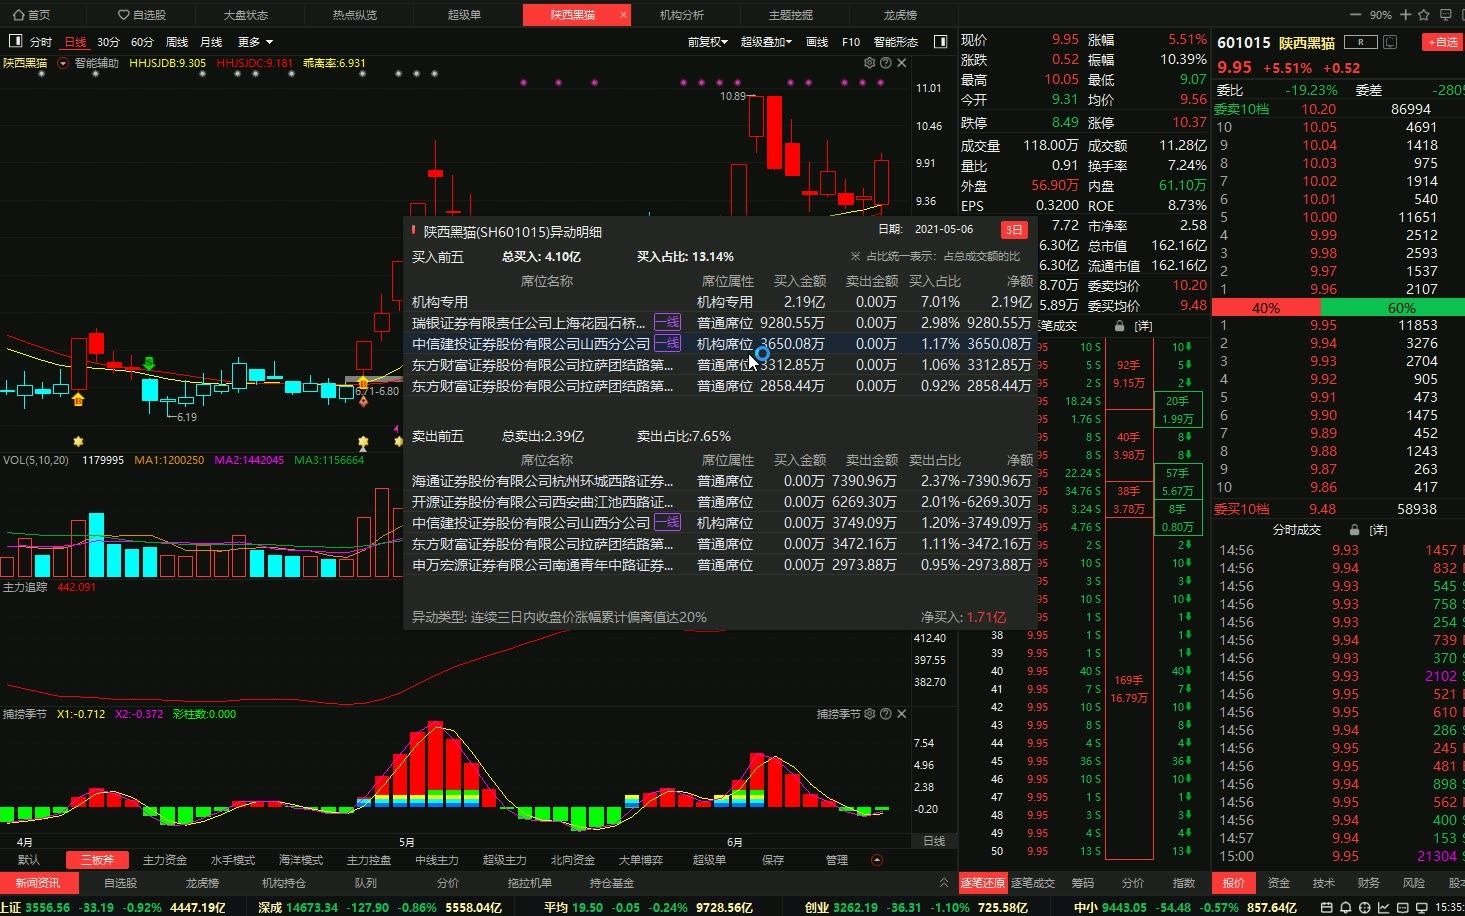Screen dimensions: 1465x916
Task: Open F10 company information
Action: [x=851, y=42]
